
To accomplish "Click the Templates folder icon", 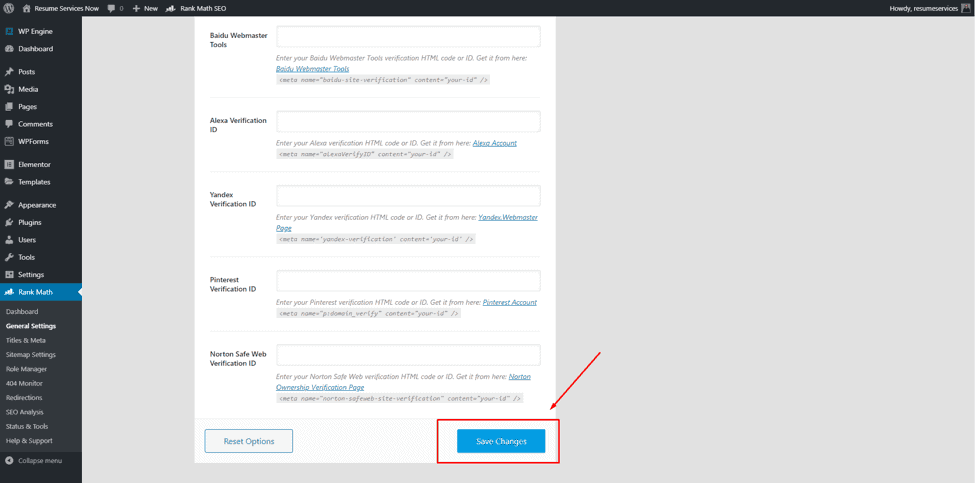I will coord(9,182).
